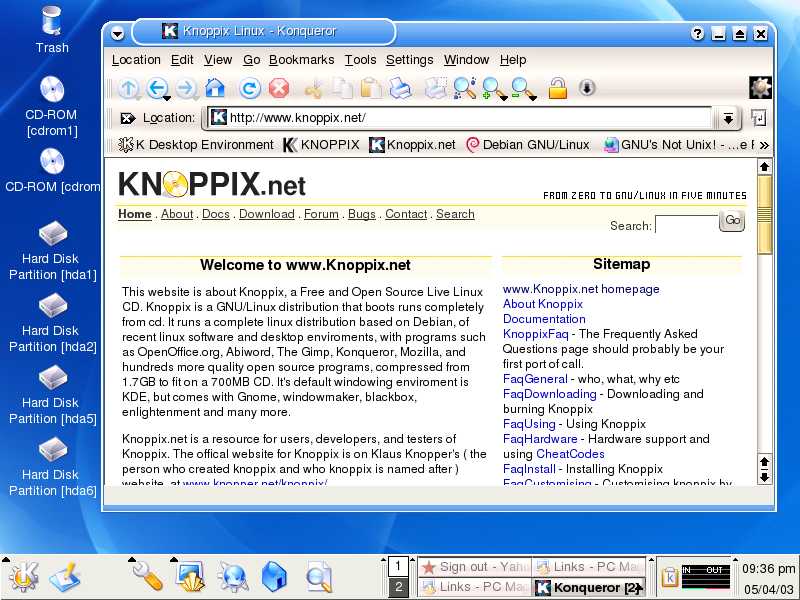Open the KnoppixFaq sitemap link
This screenshot has width=800, height=600.
(535, 334)
